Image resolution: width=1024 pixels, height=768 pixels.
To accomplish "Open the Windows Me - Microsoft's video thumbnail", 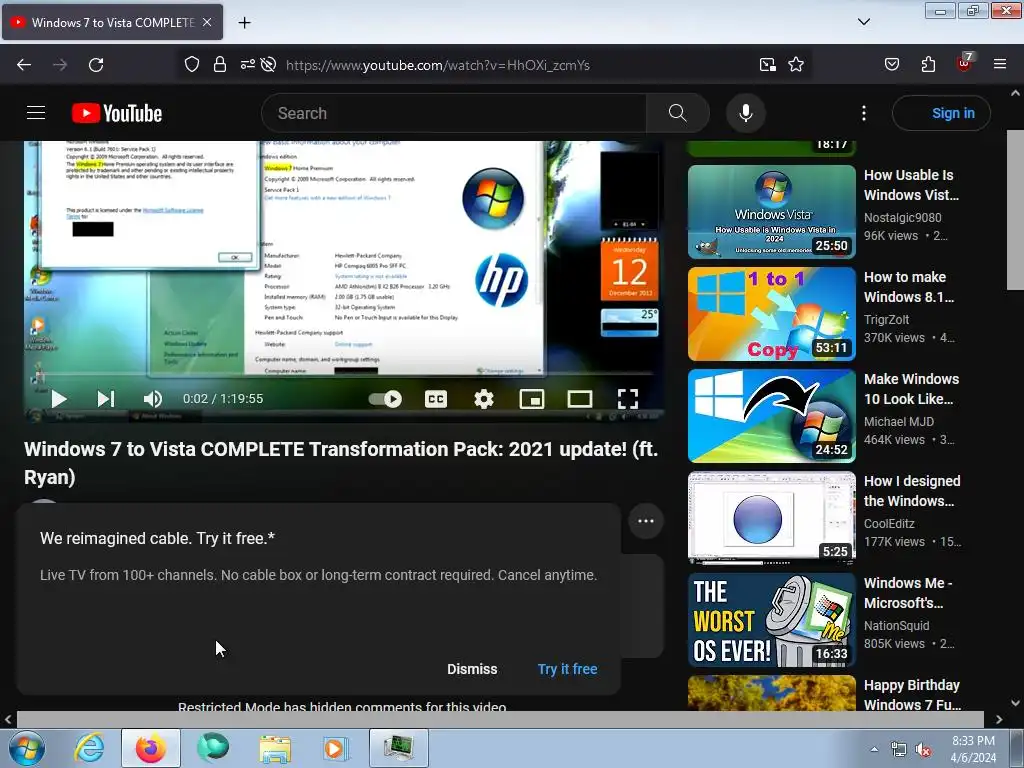I will [x=772, y=619].
